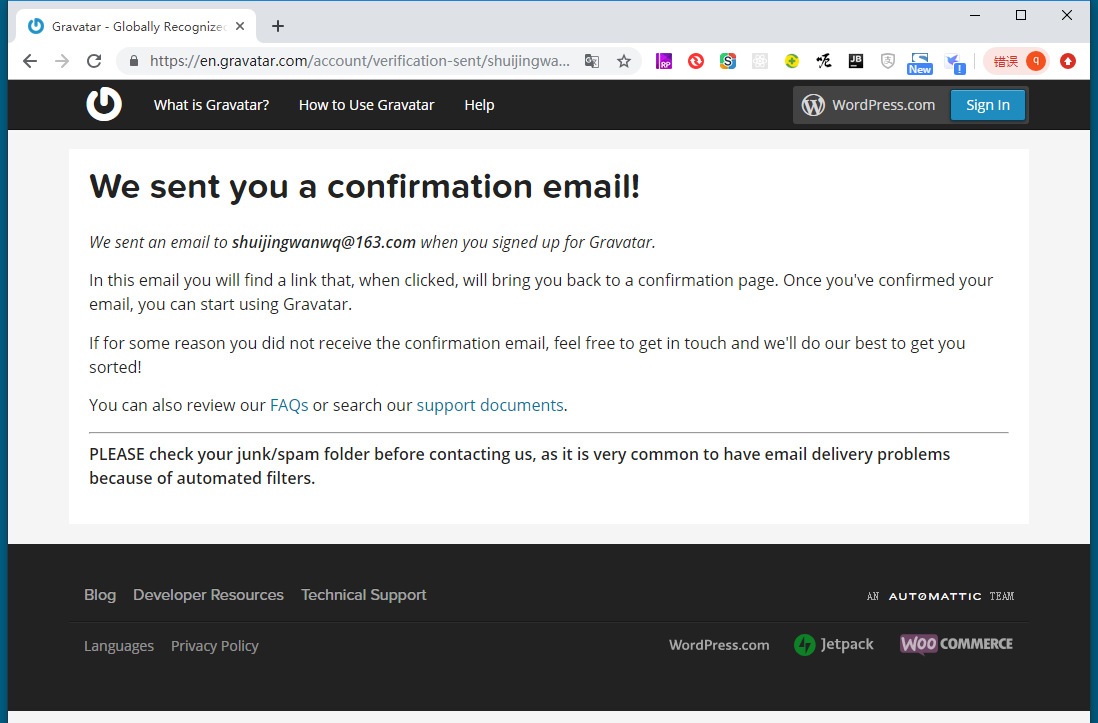Image resolution: width=1098 pixels, height=723 pixels.
Task: Click the purple RP extension icon
Action: (664, 61)
